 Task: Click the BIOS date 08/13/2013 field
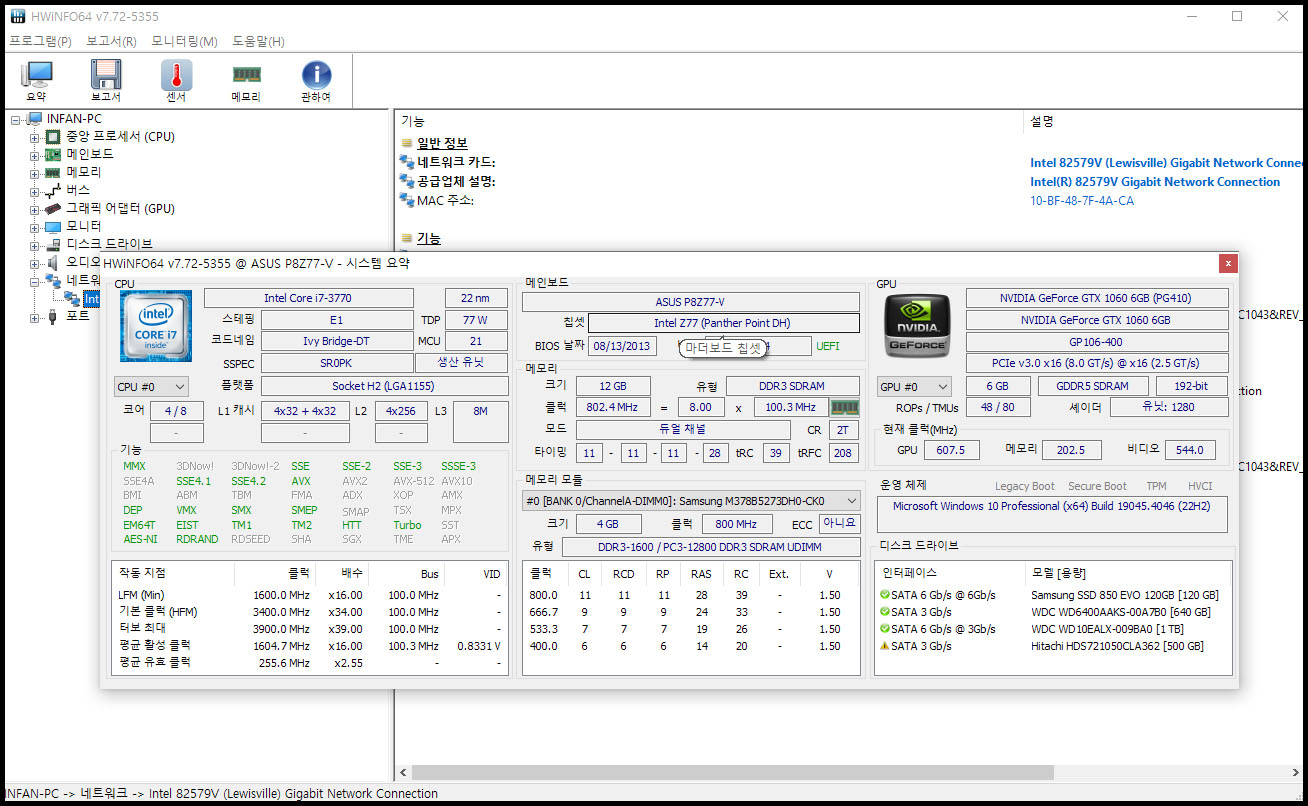[x=621, y=346]
